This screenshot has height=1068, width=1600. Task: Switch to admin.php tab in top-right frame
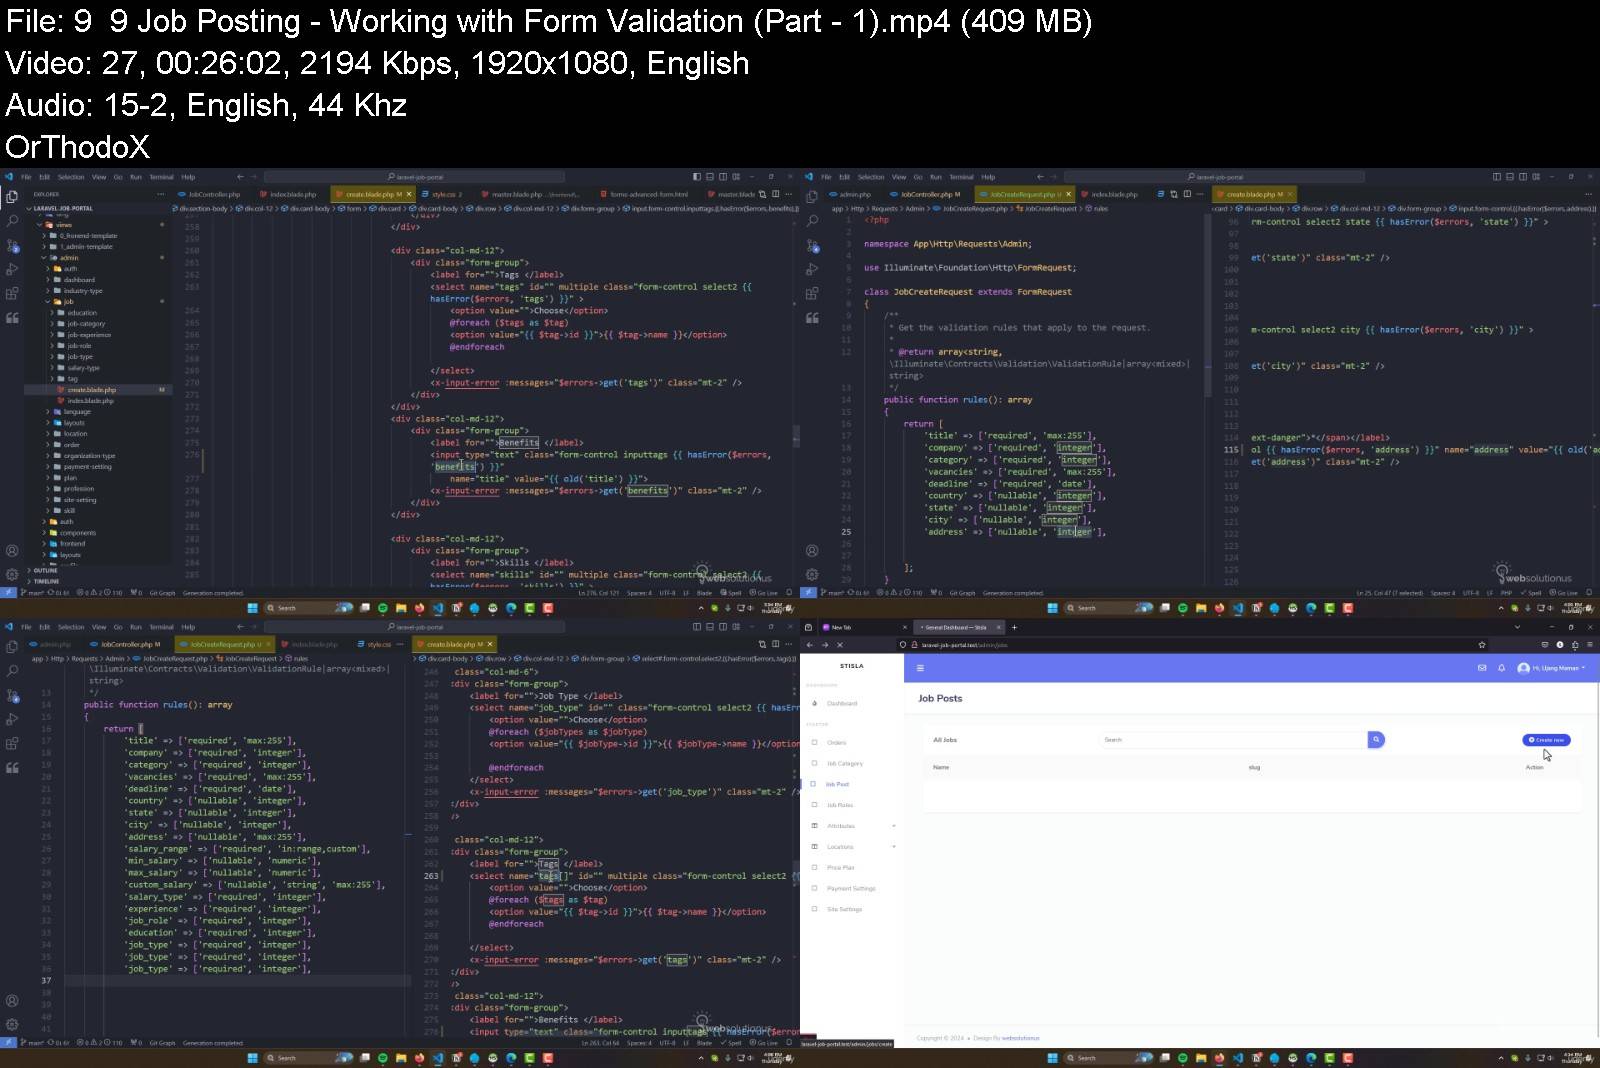coord(851,195)
